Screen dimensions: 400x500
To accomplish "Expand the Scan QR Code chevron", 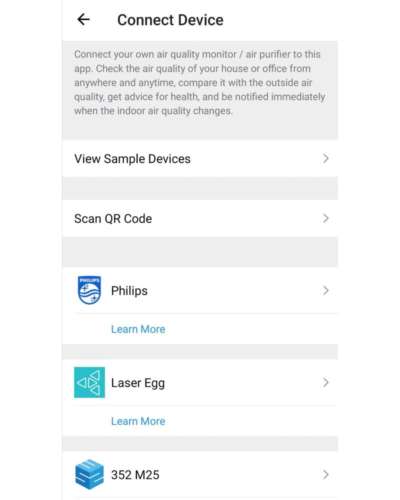I will [x=326, y=218].
